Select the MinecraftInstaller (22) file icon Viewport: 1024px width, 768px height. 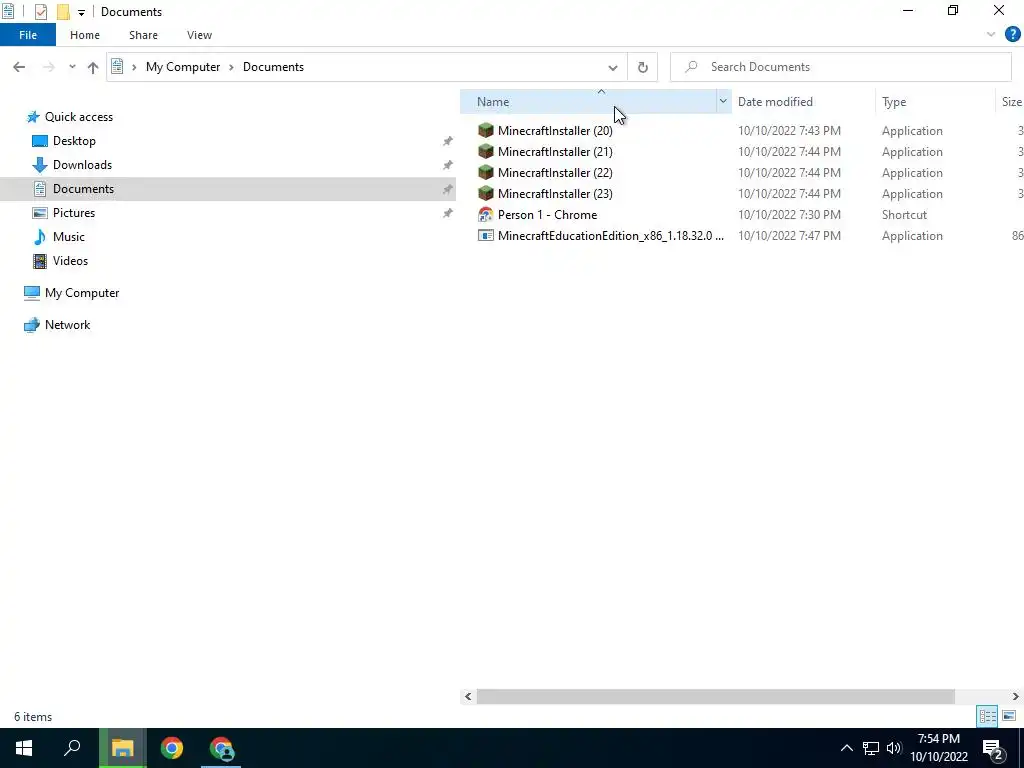click(485, 173)
